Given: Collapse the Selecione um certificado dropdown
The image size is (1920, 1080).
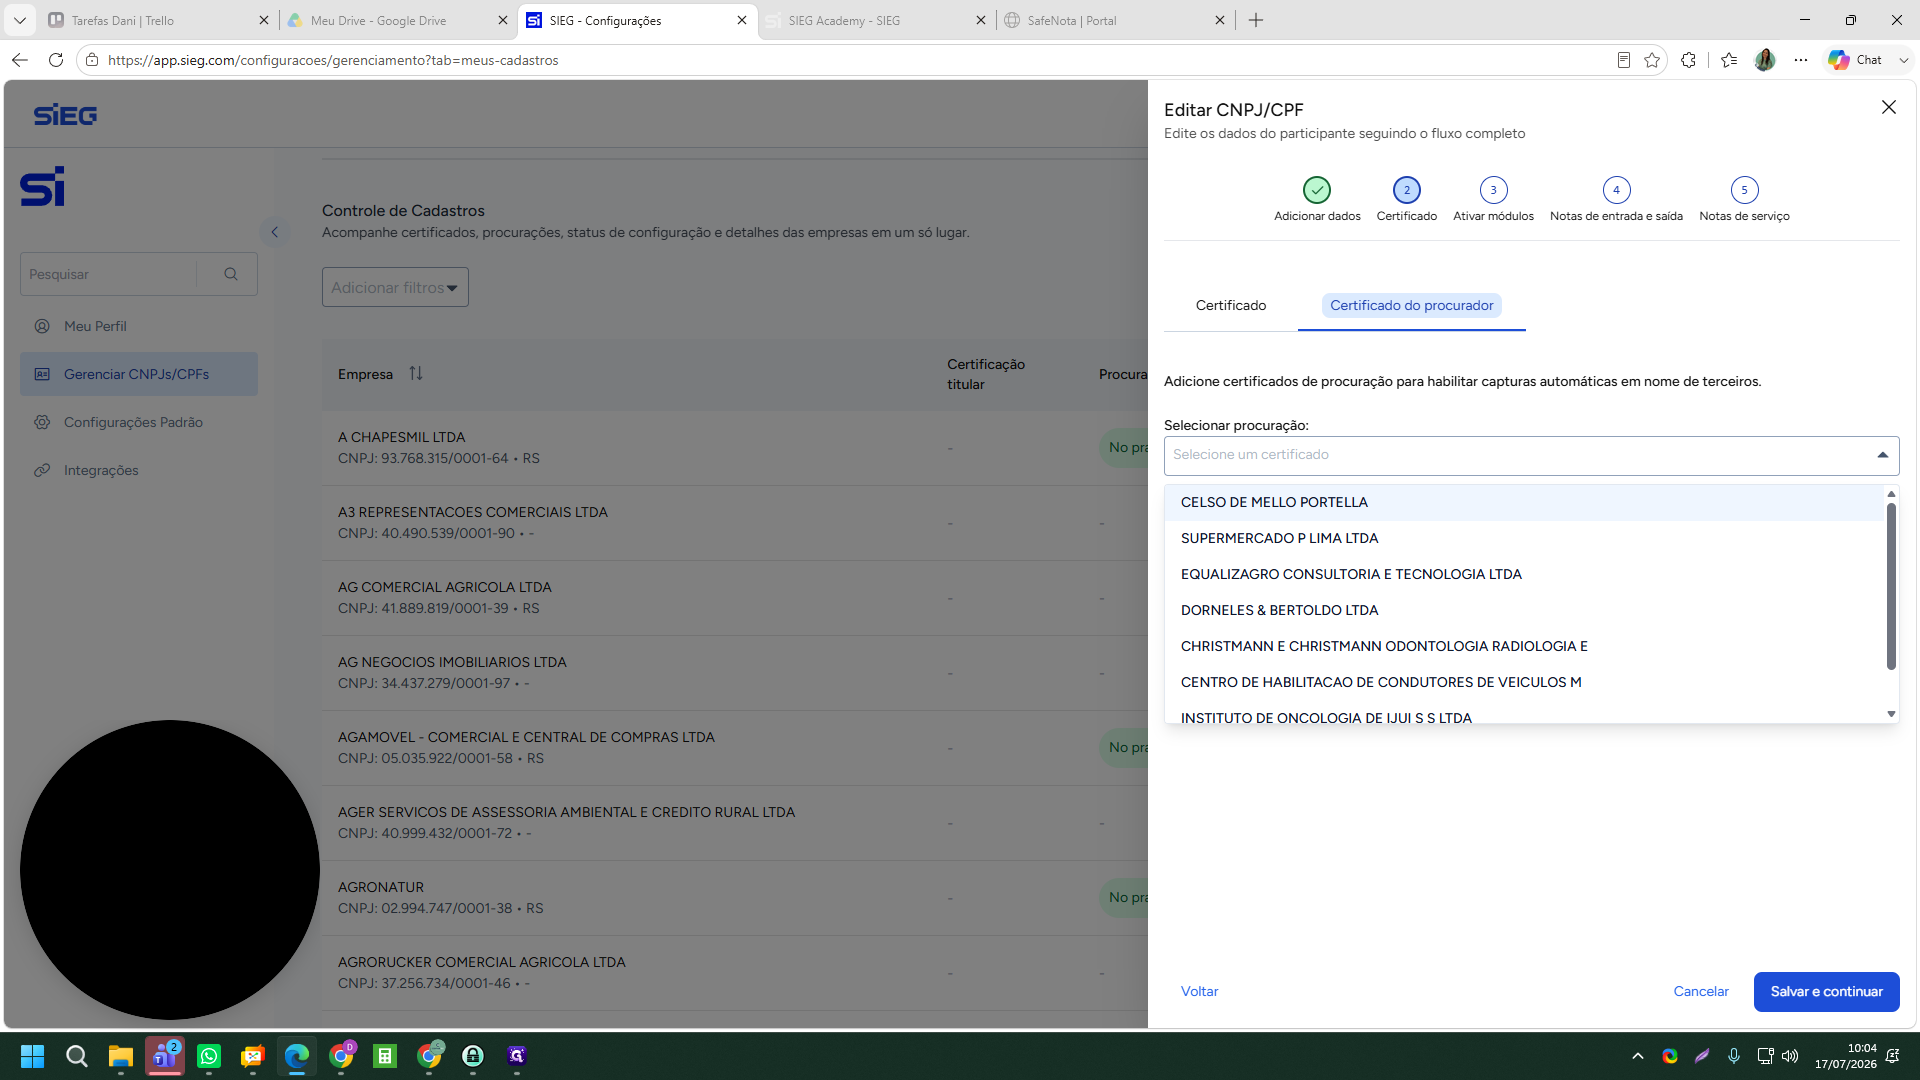Looking at the screenshot, I should click(1882, 455).
